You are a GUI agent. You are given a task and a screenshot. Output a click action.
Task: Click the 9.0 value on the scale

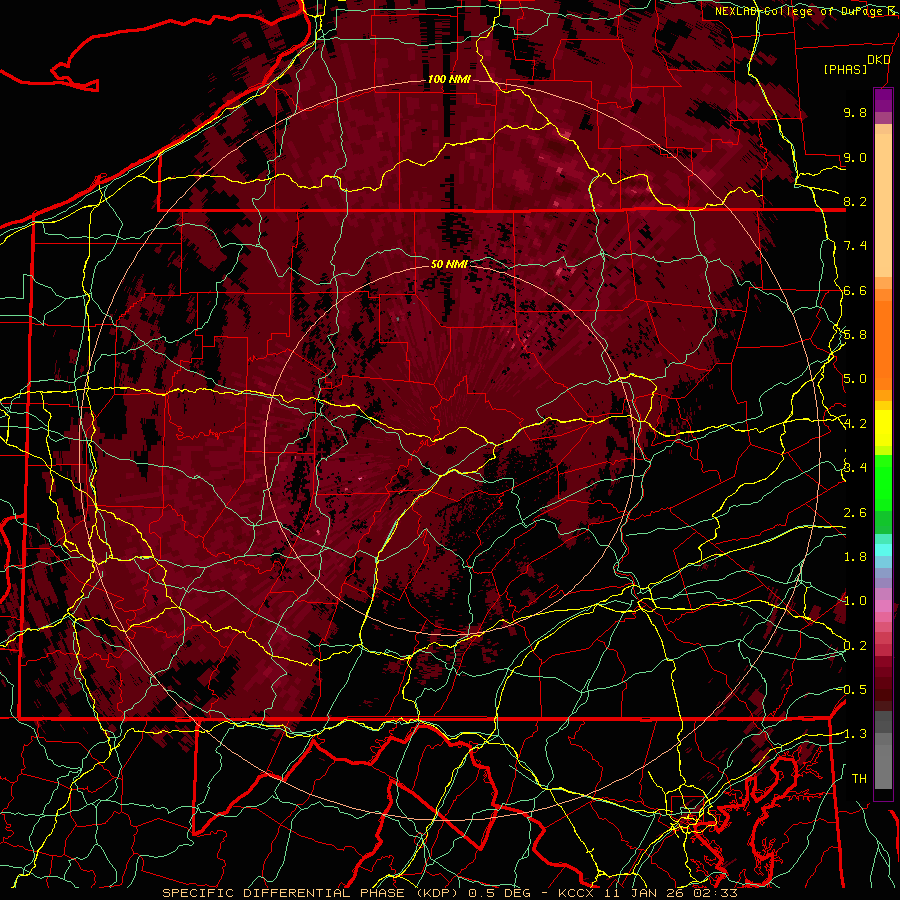855,157
